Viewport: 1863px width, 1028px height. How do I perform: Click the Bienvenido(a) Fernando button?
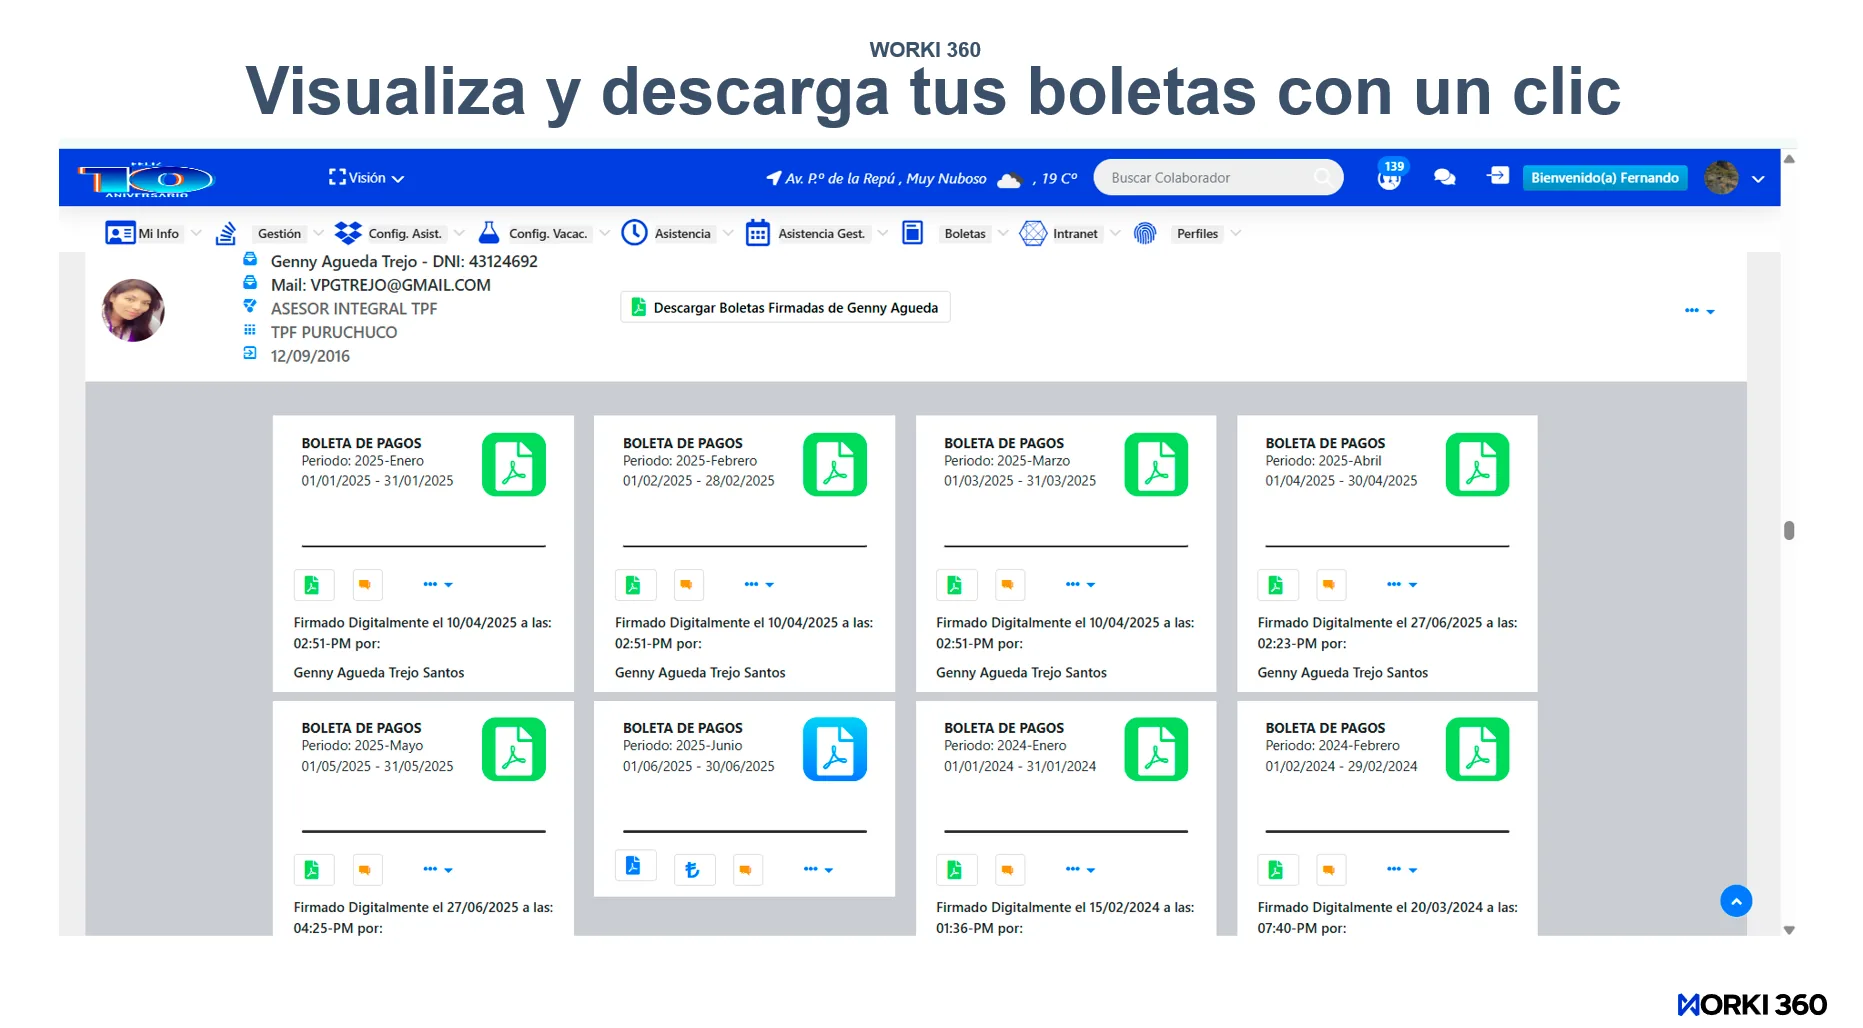(x=1604, y=178)
